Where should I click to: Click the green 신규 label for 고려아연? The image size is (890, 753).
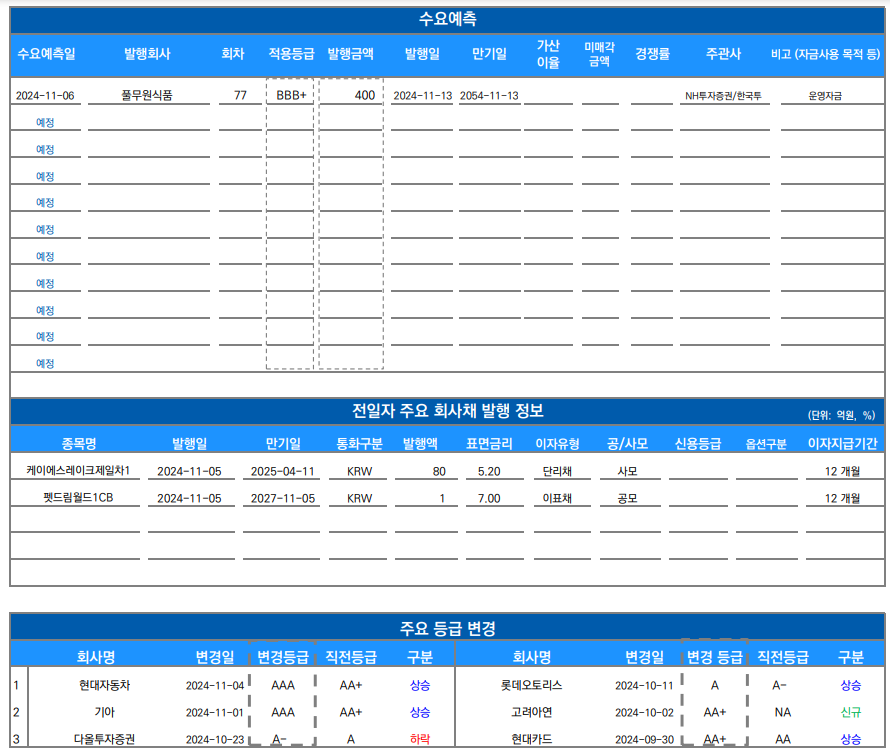point(850,712)
